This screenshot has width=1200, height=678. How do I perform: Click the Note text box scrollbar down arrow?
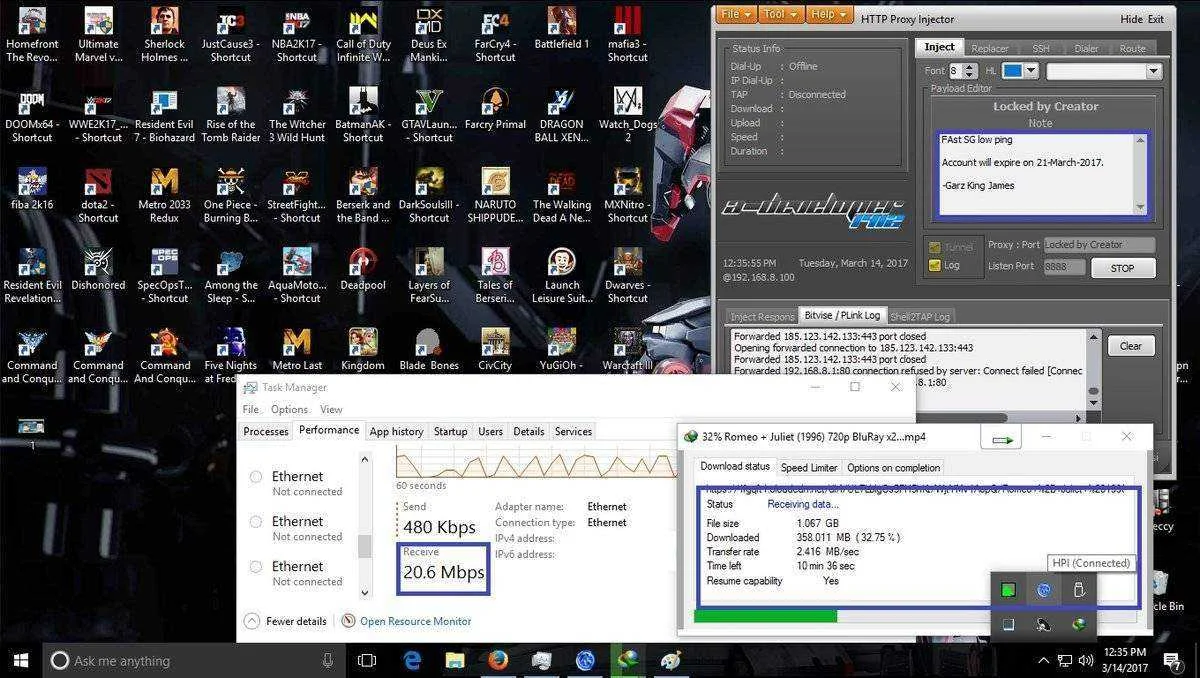[x=1141, y=208]
